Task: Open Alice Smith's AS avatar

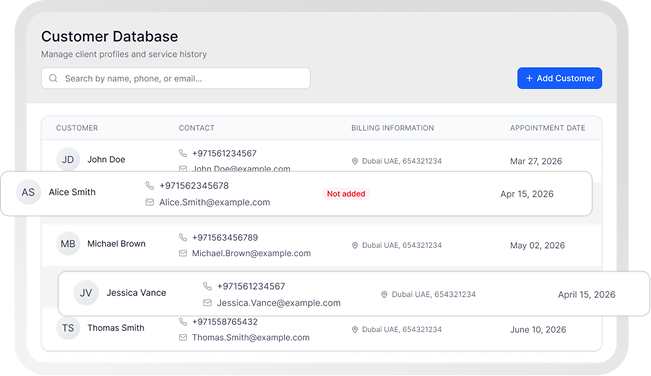Action: click(28, 192)
